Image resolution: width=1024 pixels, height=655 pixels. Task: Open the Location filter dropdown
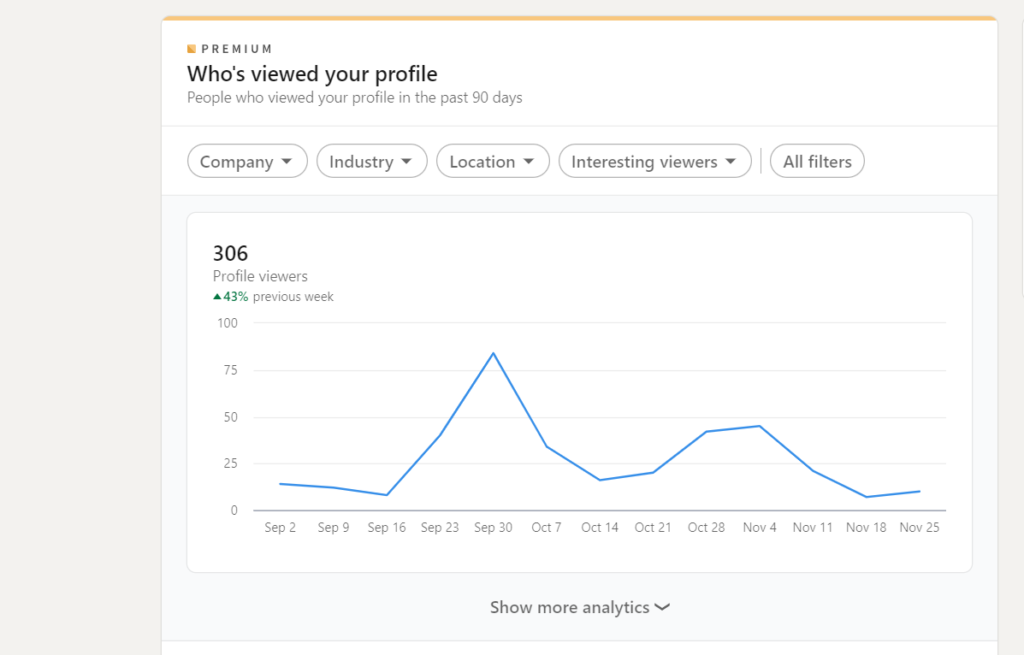pyautogui.click(x=493, y=162)
